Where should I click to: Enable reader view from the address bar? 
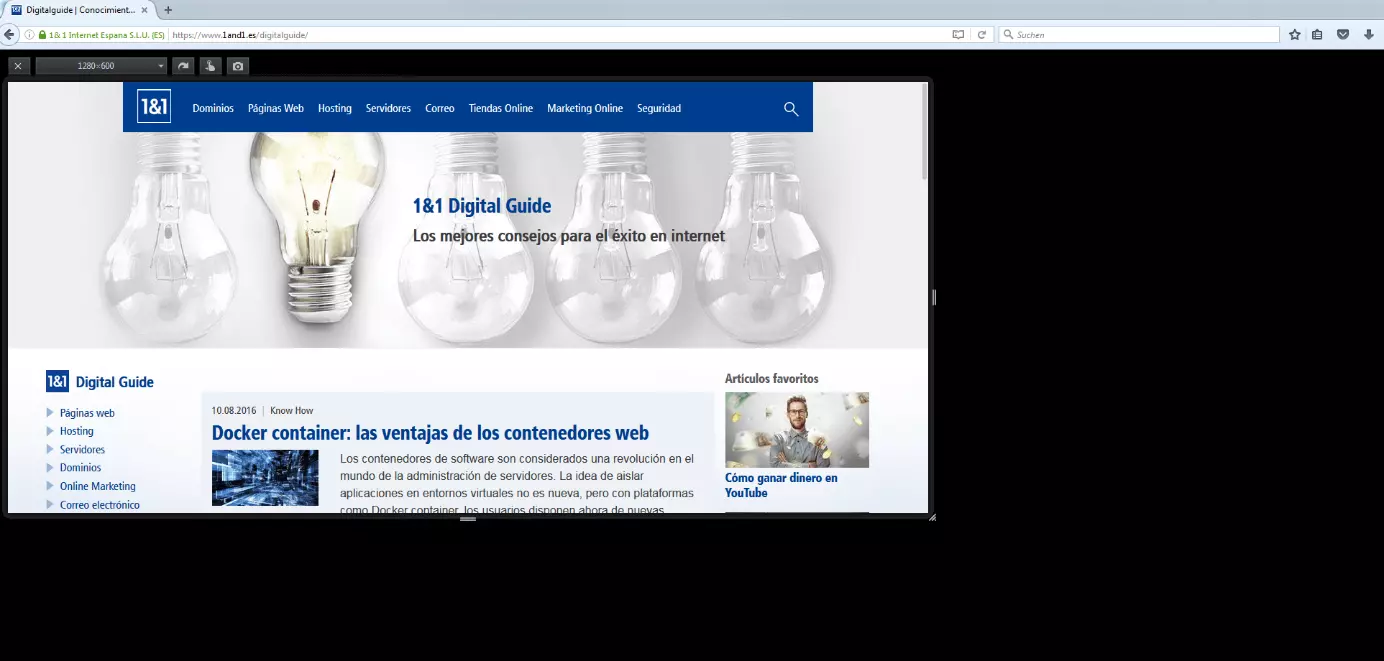958,35
